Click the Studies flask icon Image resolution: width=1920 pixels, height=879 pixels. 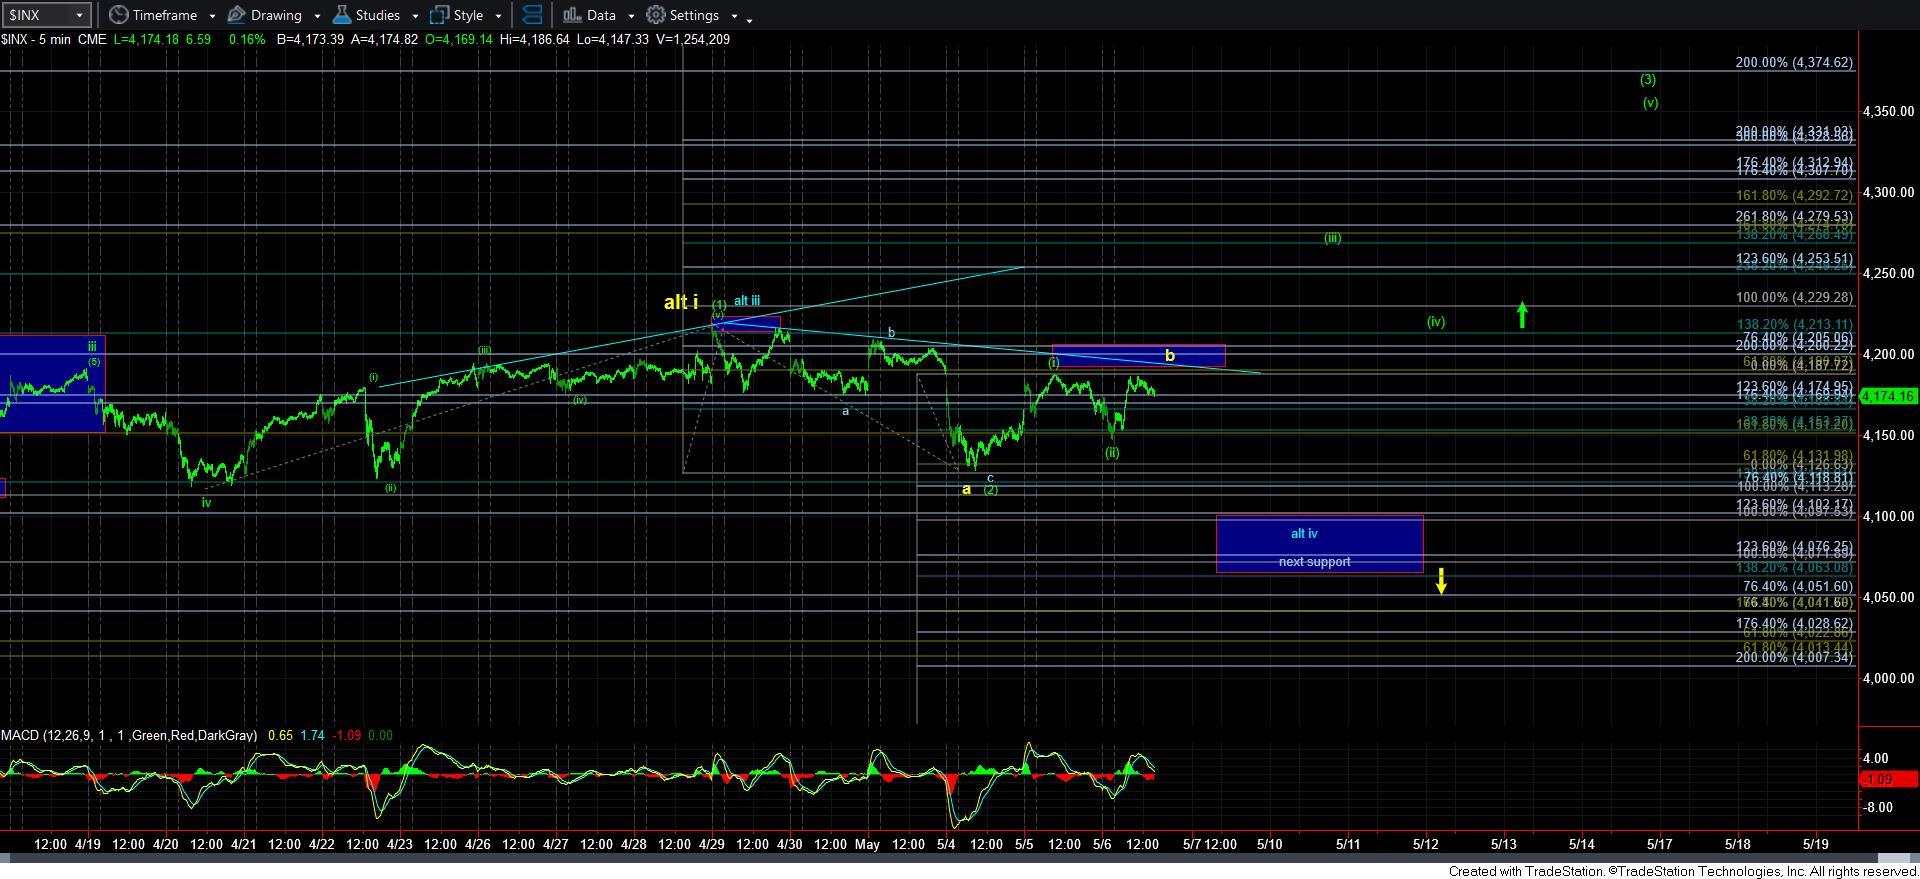(342, 15)
